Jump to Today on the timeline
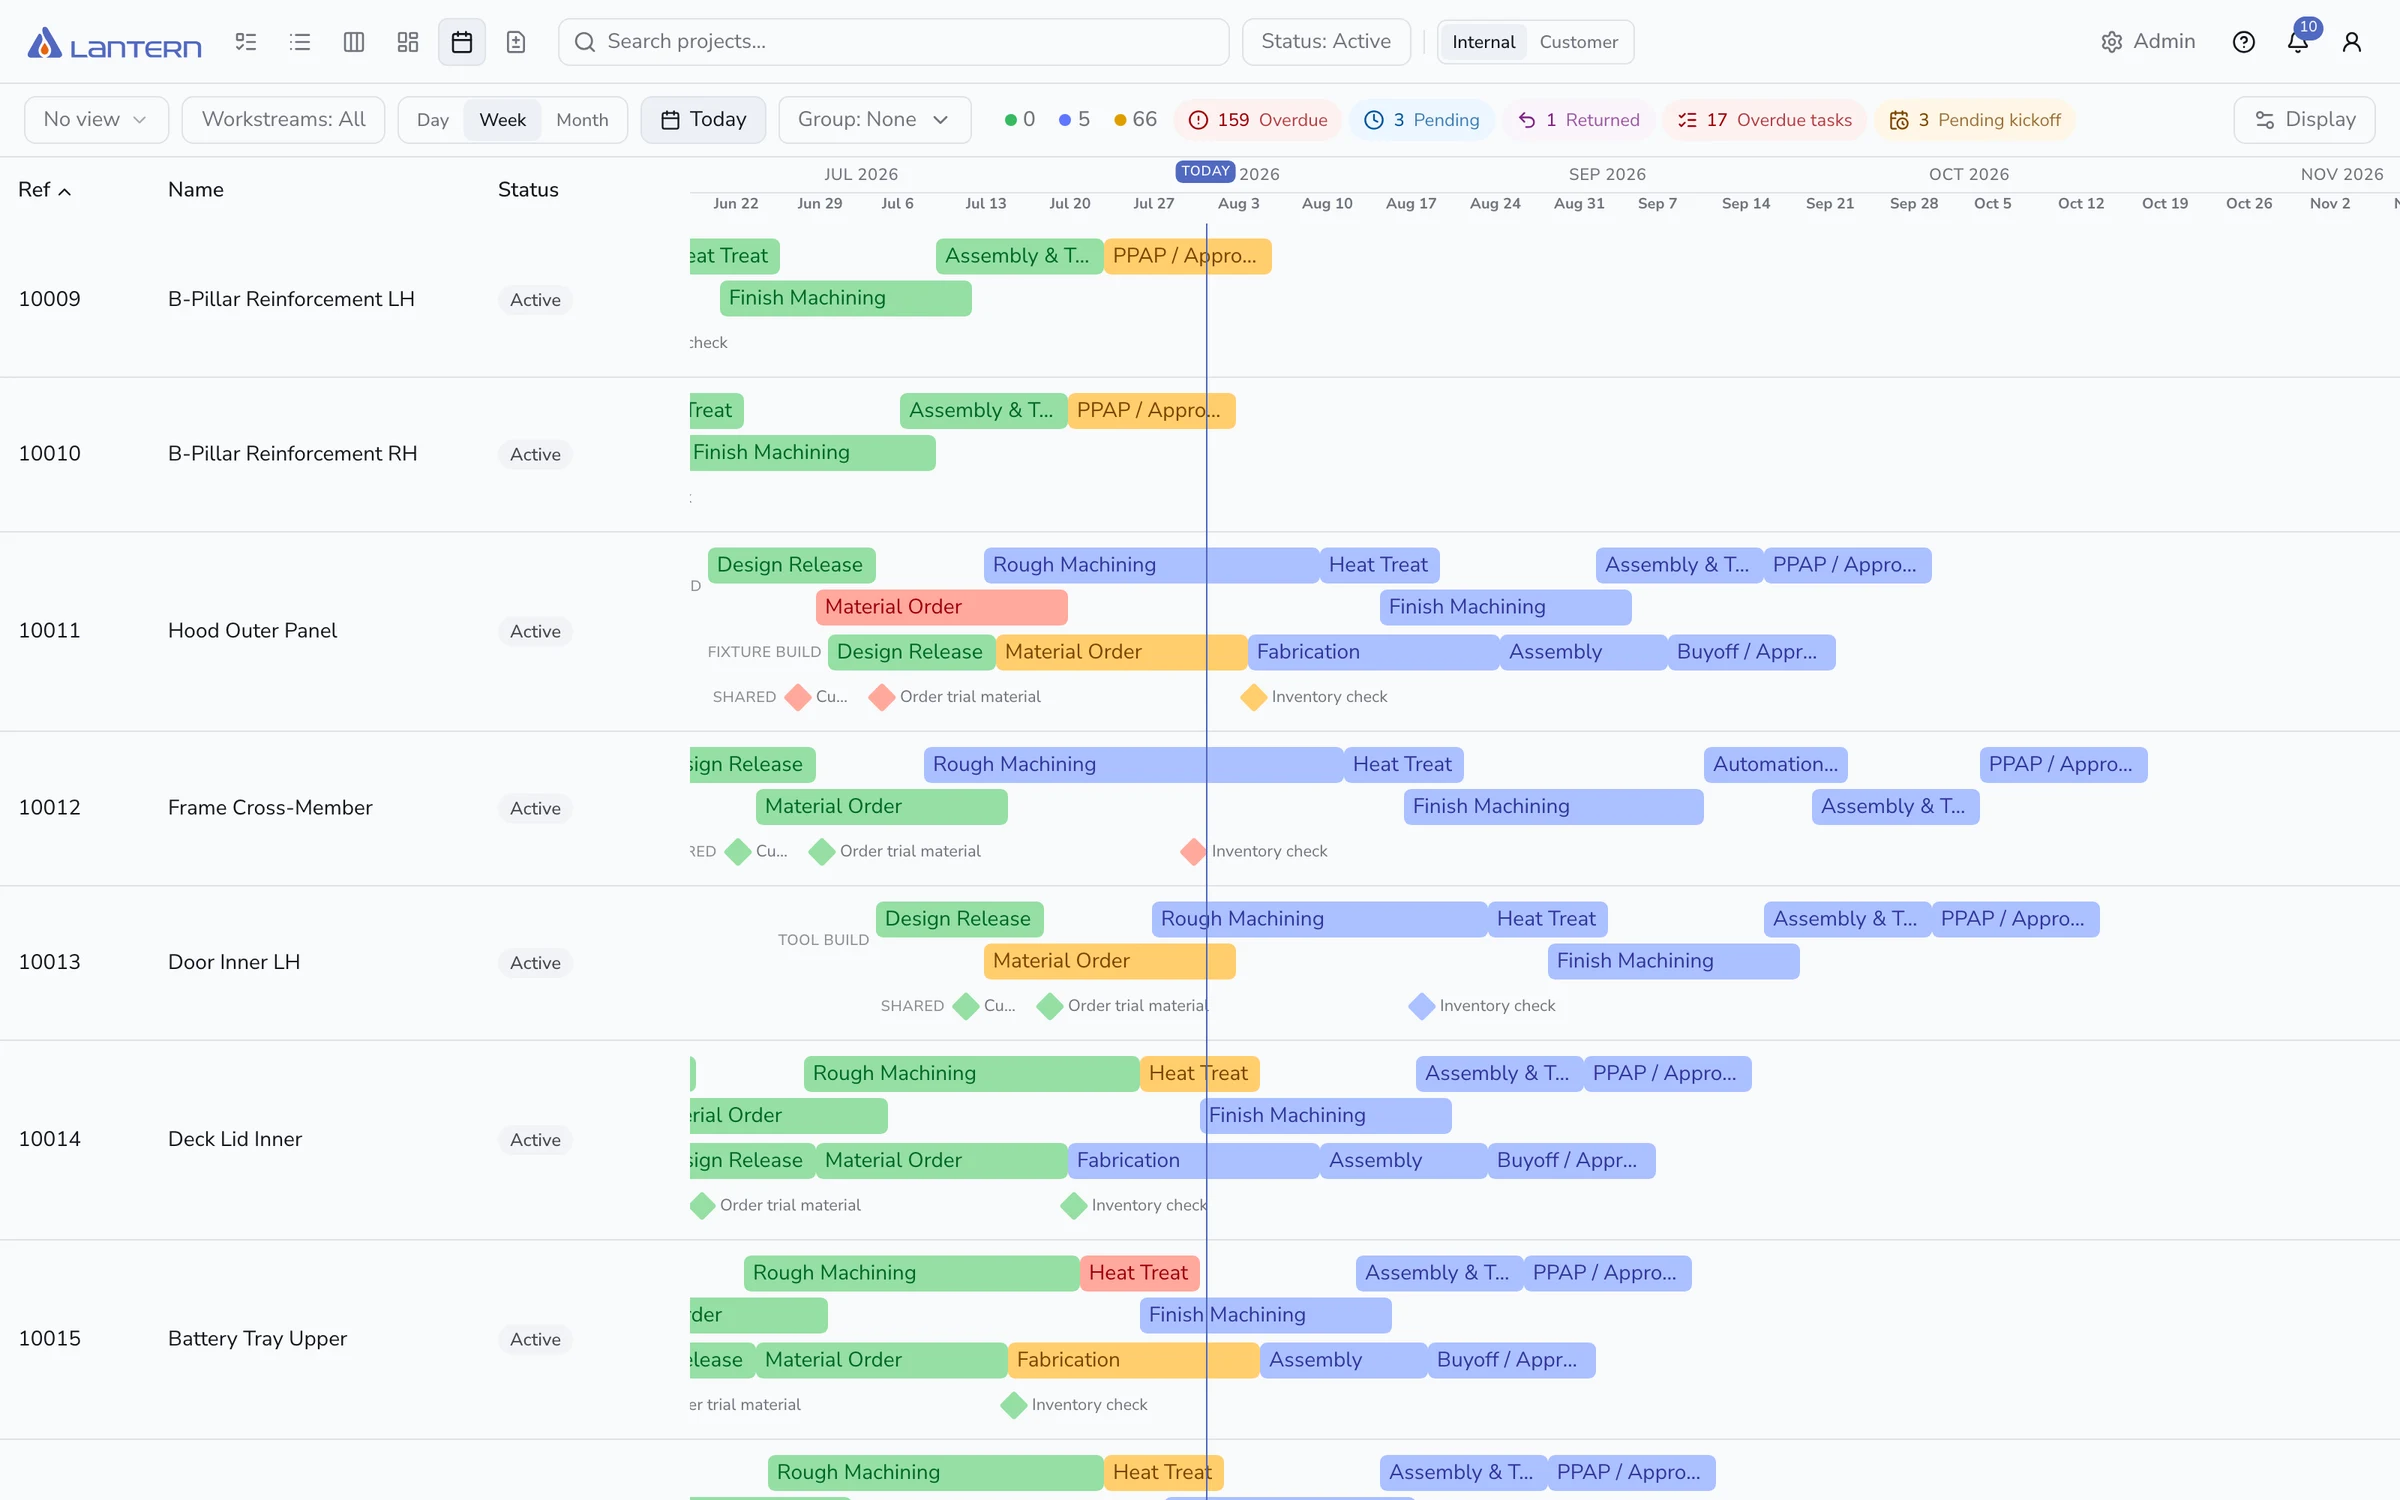The width and height of the screenshot is (2400, 1500). pyautogui.click(x=703, y=120)
